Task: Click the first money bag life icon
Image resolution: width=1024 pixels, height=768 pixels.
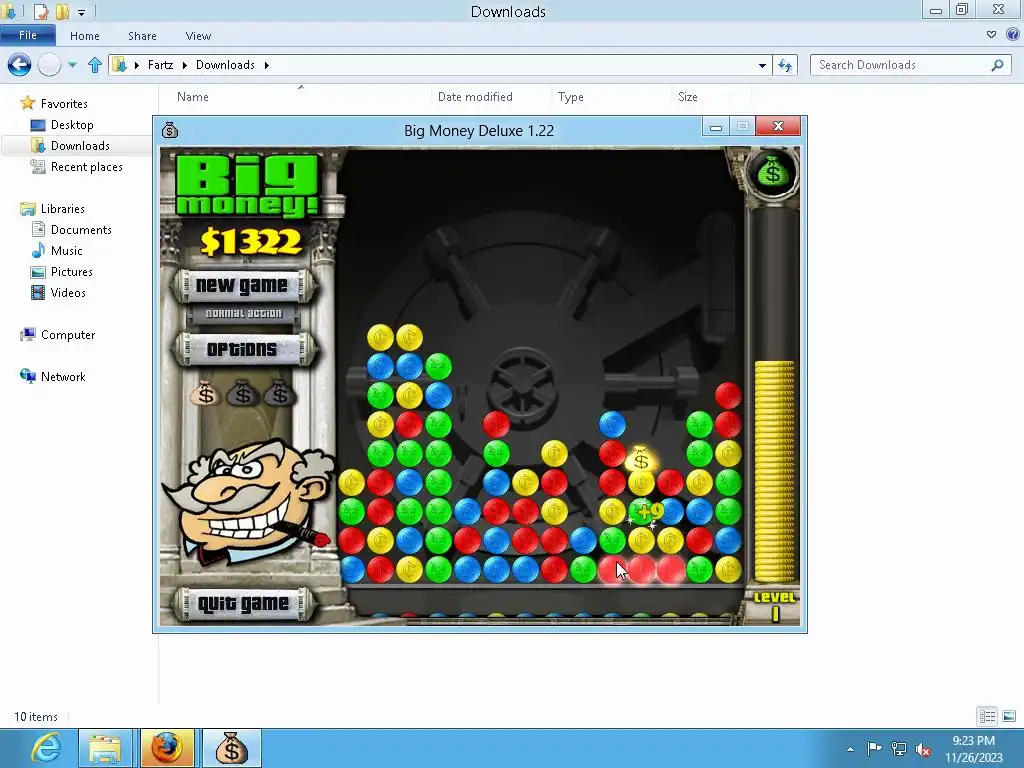Action: coord(206,393)
